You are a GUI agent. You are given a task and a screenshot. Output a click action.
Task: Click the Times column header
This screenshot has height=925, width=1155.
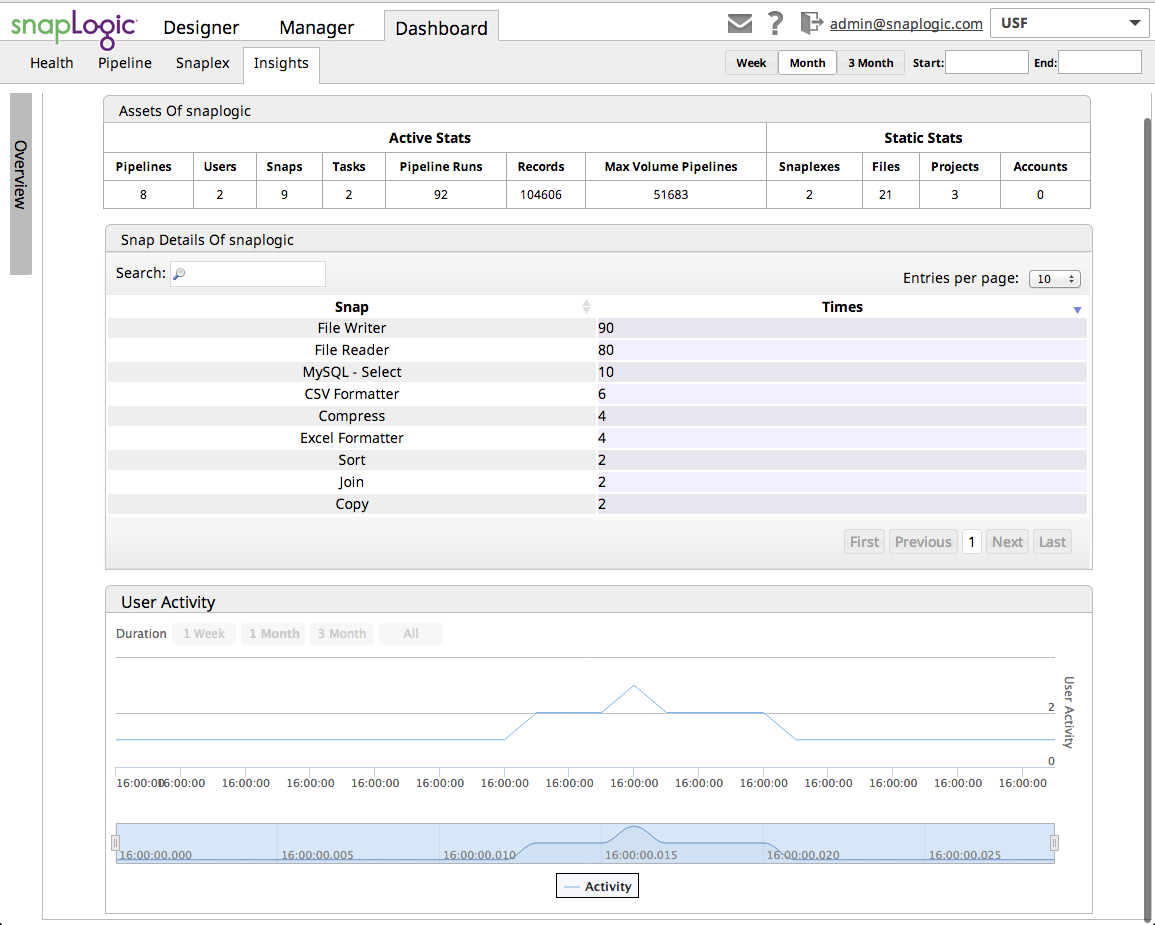(842, 307)
